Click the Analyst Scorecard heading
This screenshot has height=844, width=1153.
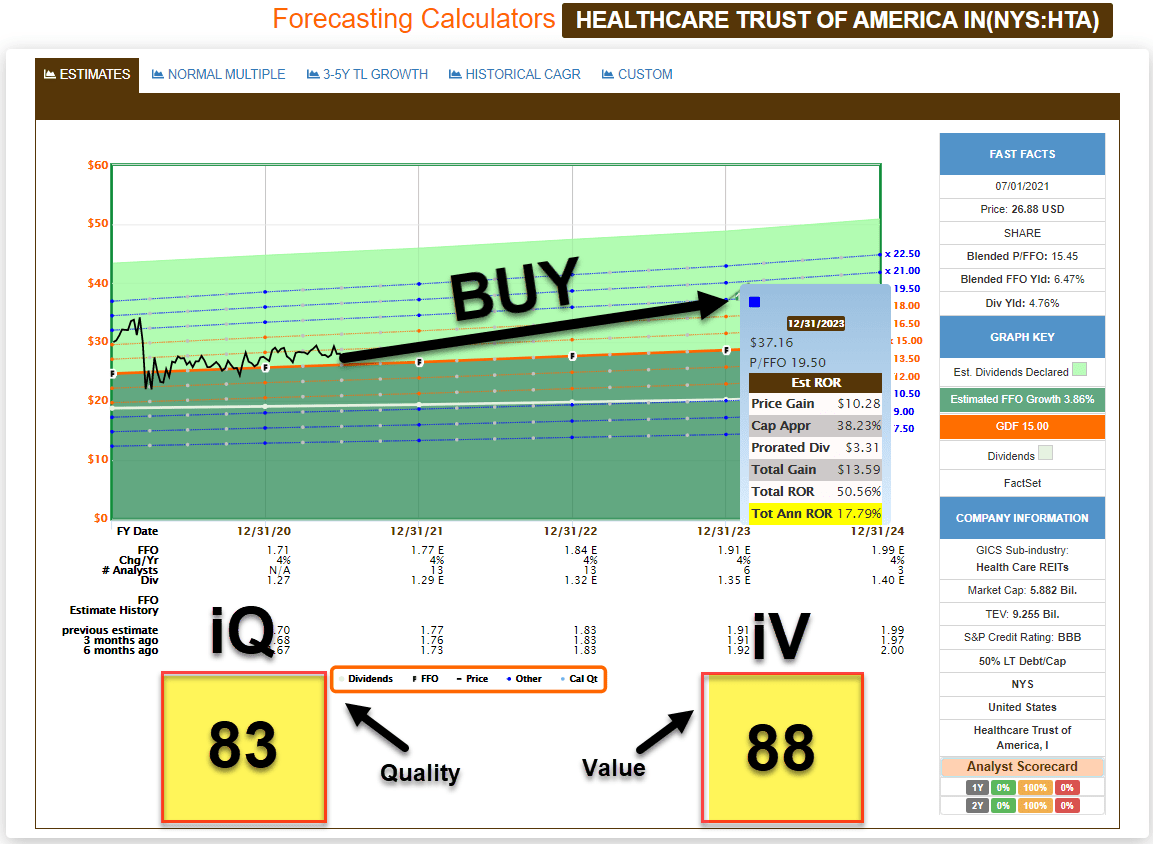click(1022, 767)
